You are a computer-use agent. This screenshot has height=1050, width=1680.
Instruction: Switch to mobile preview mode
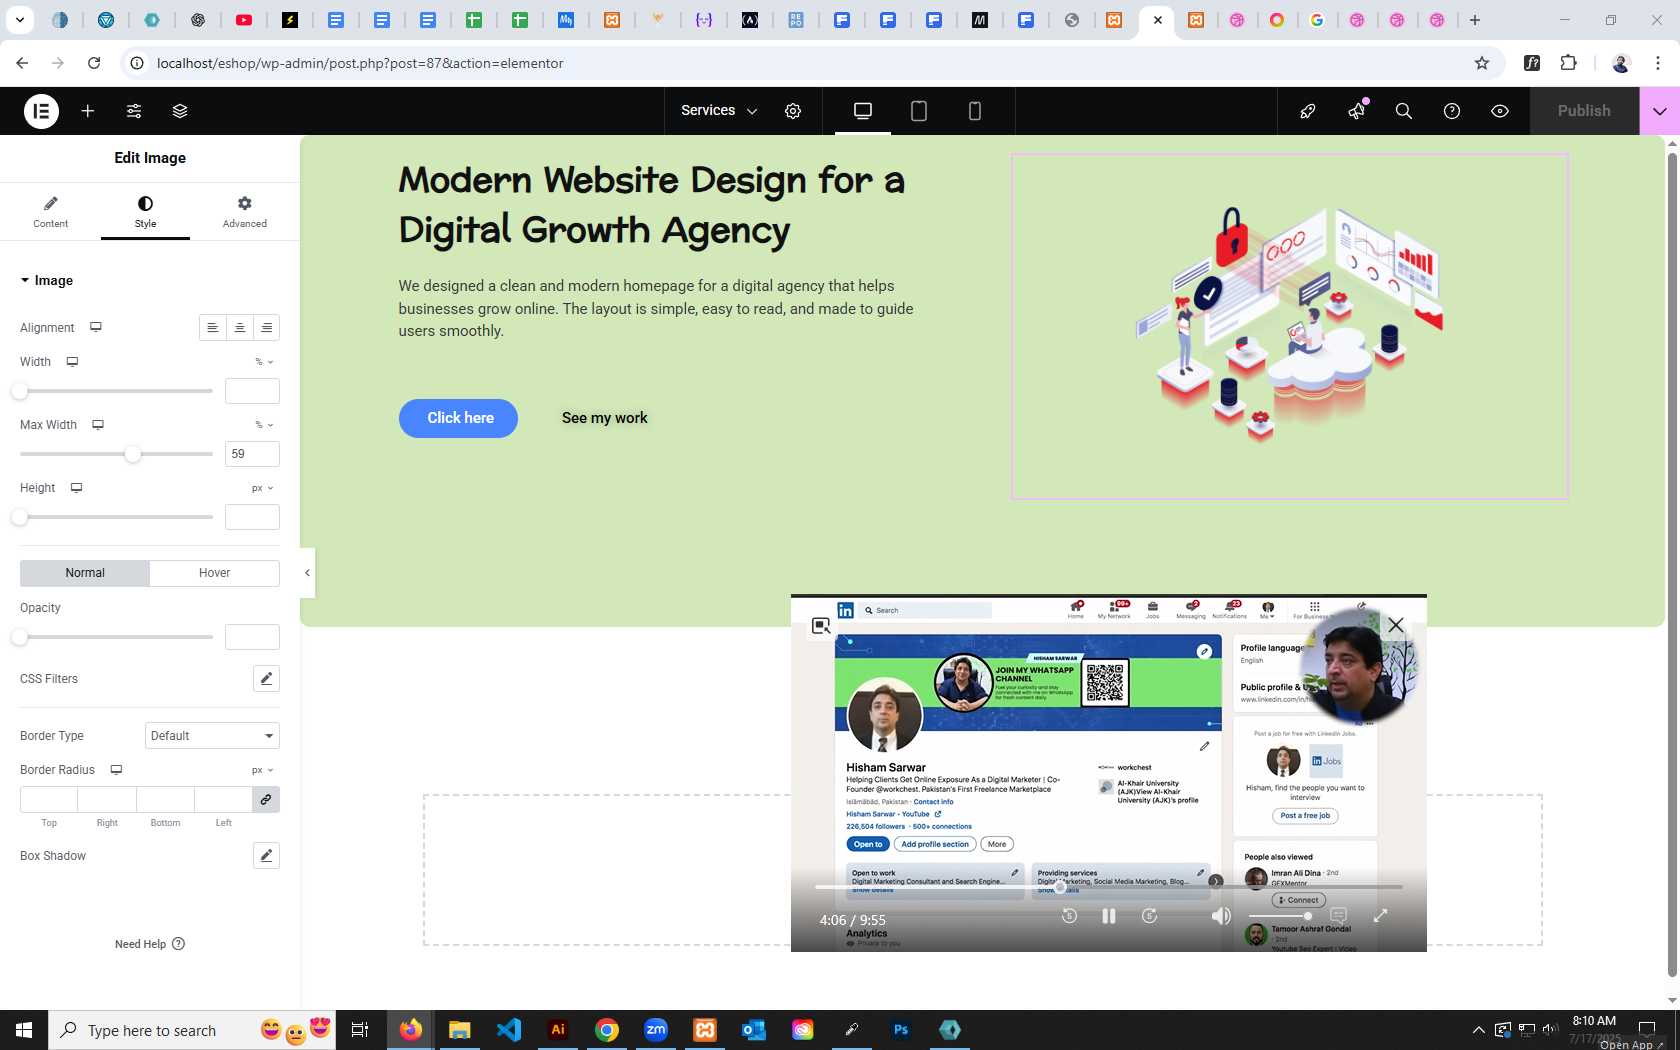(x=975, y=111)
